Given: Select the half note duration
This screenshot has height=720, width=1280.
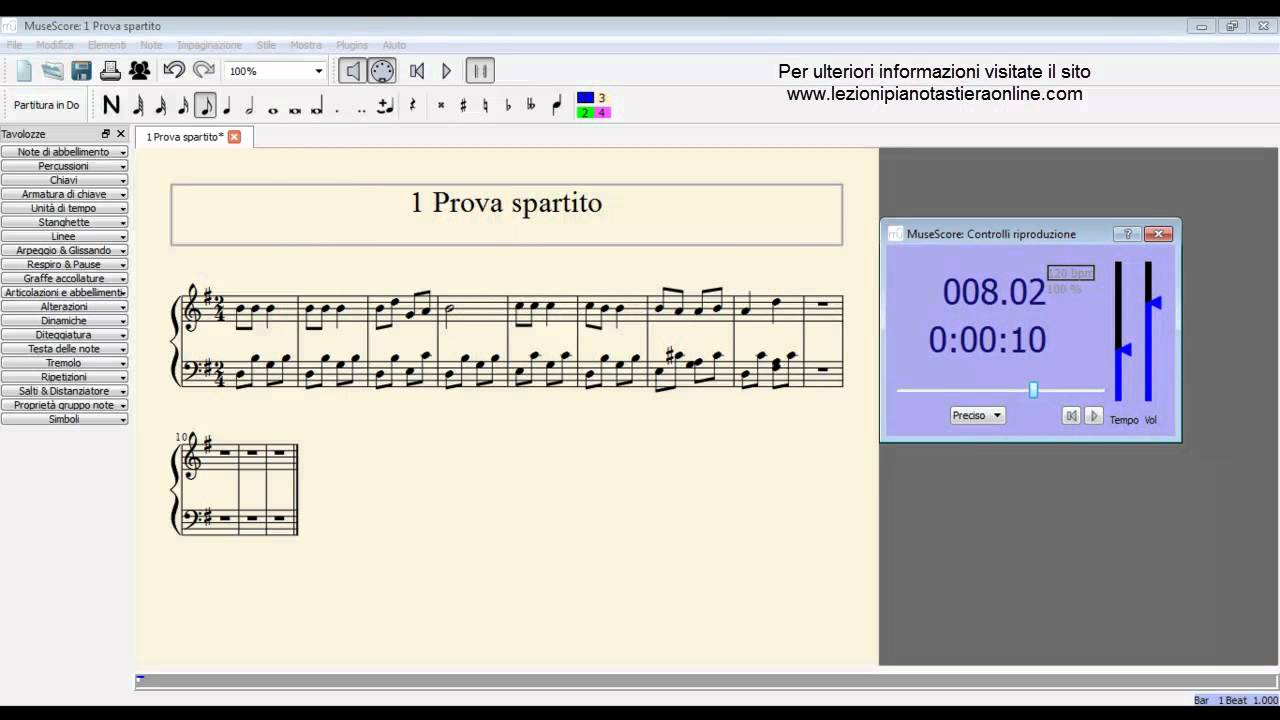Looking at the screenshot, I should [x=249, y=105].
